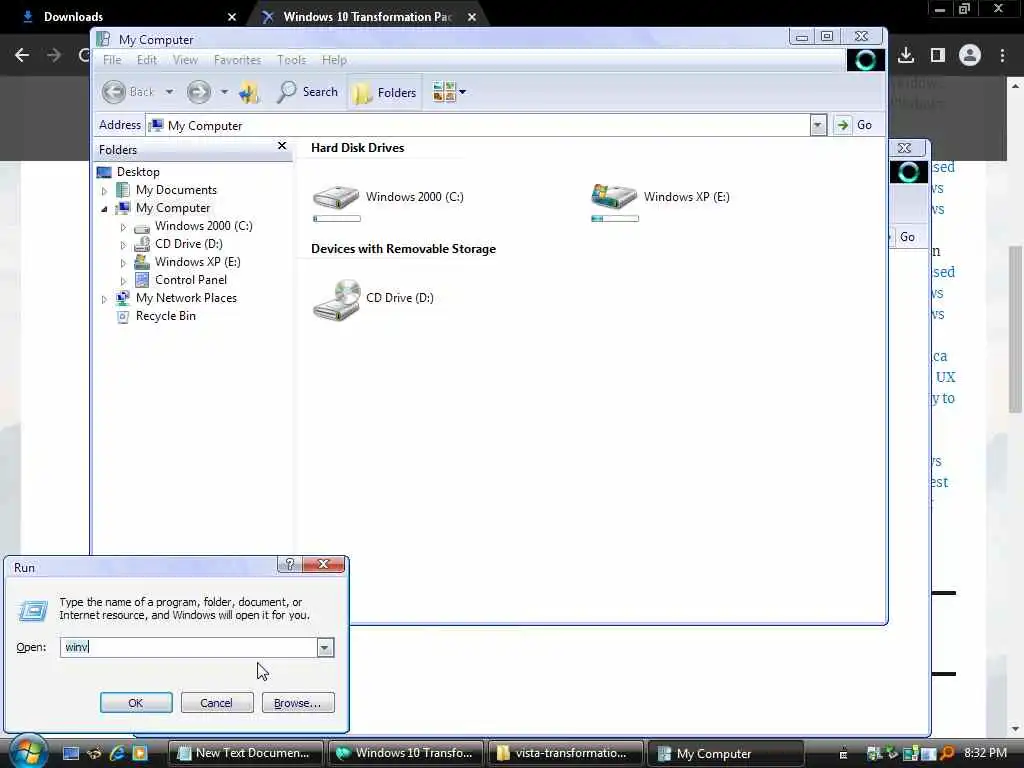
Task: Toggle the Folders pane button
Action: (x=384, y=93)
